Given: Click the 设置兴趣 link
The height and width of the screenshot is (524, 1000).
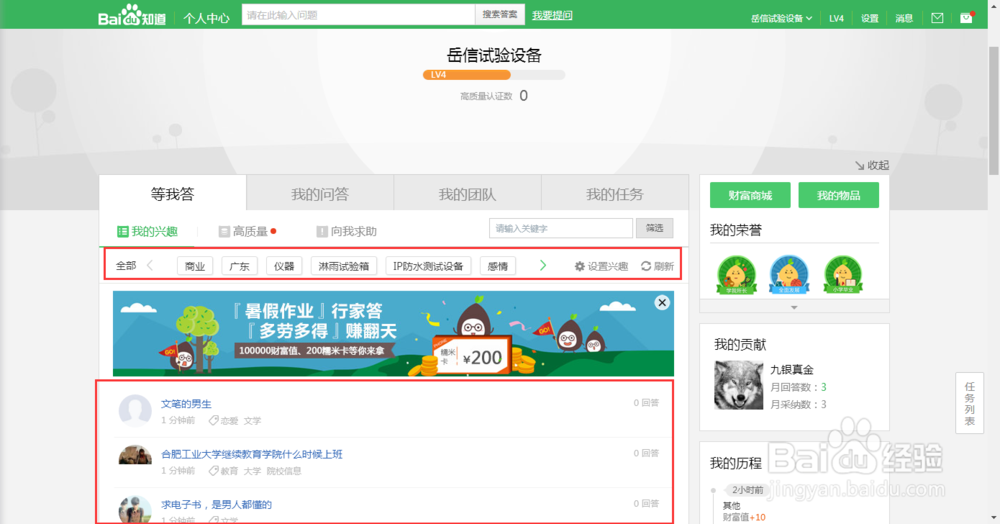Looking at the screenshot, I should [x=601, y=266].
